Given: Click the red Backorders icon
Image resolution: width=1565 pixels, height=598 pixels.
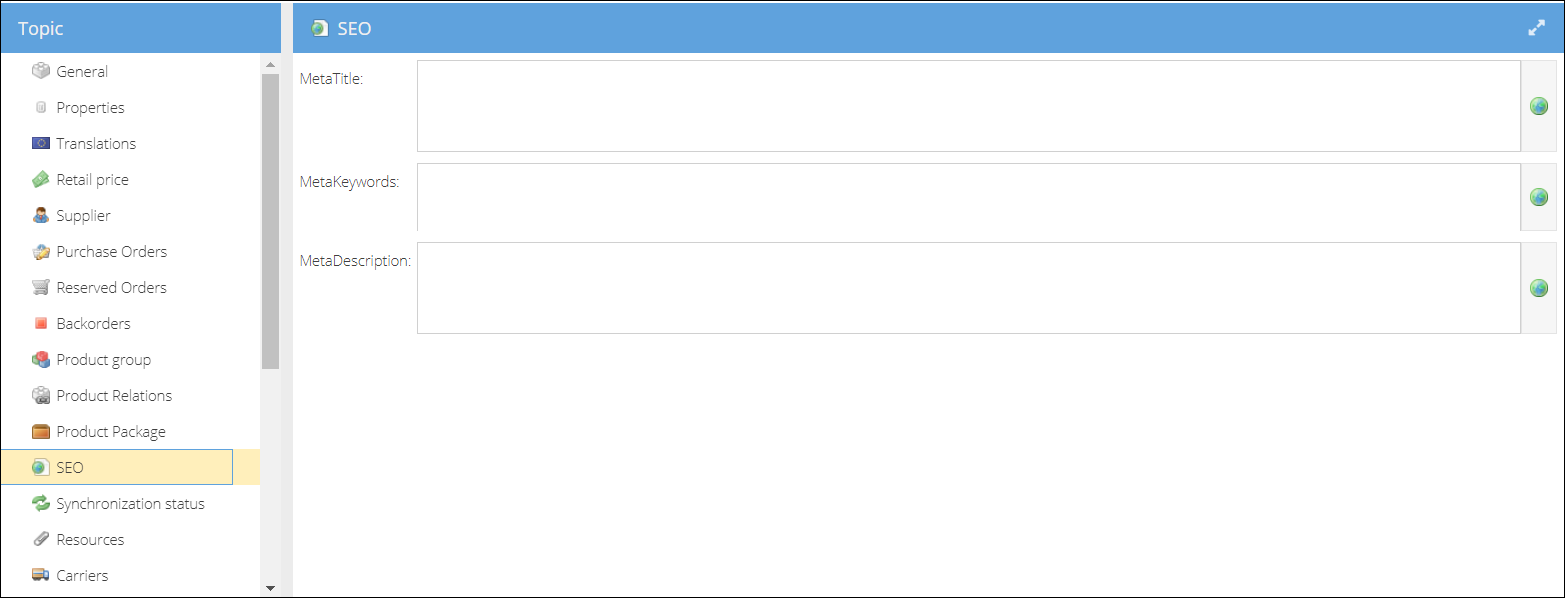Looking at the screenshot, I should point(41,323).
